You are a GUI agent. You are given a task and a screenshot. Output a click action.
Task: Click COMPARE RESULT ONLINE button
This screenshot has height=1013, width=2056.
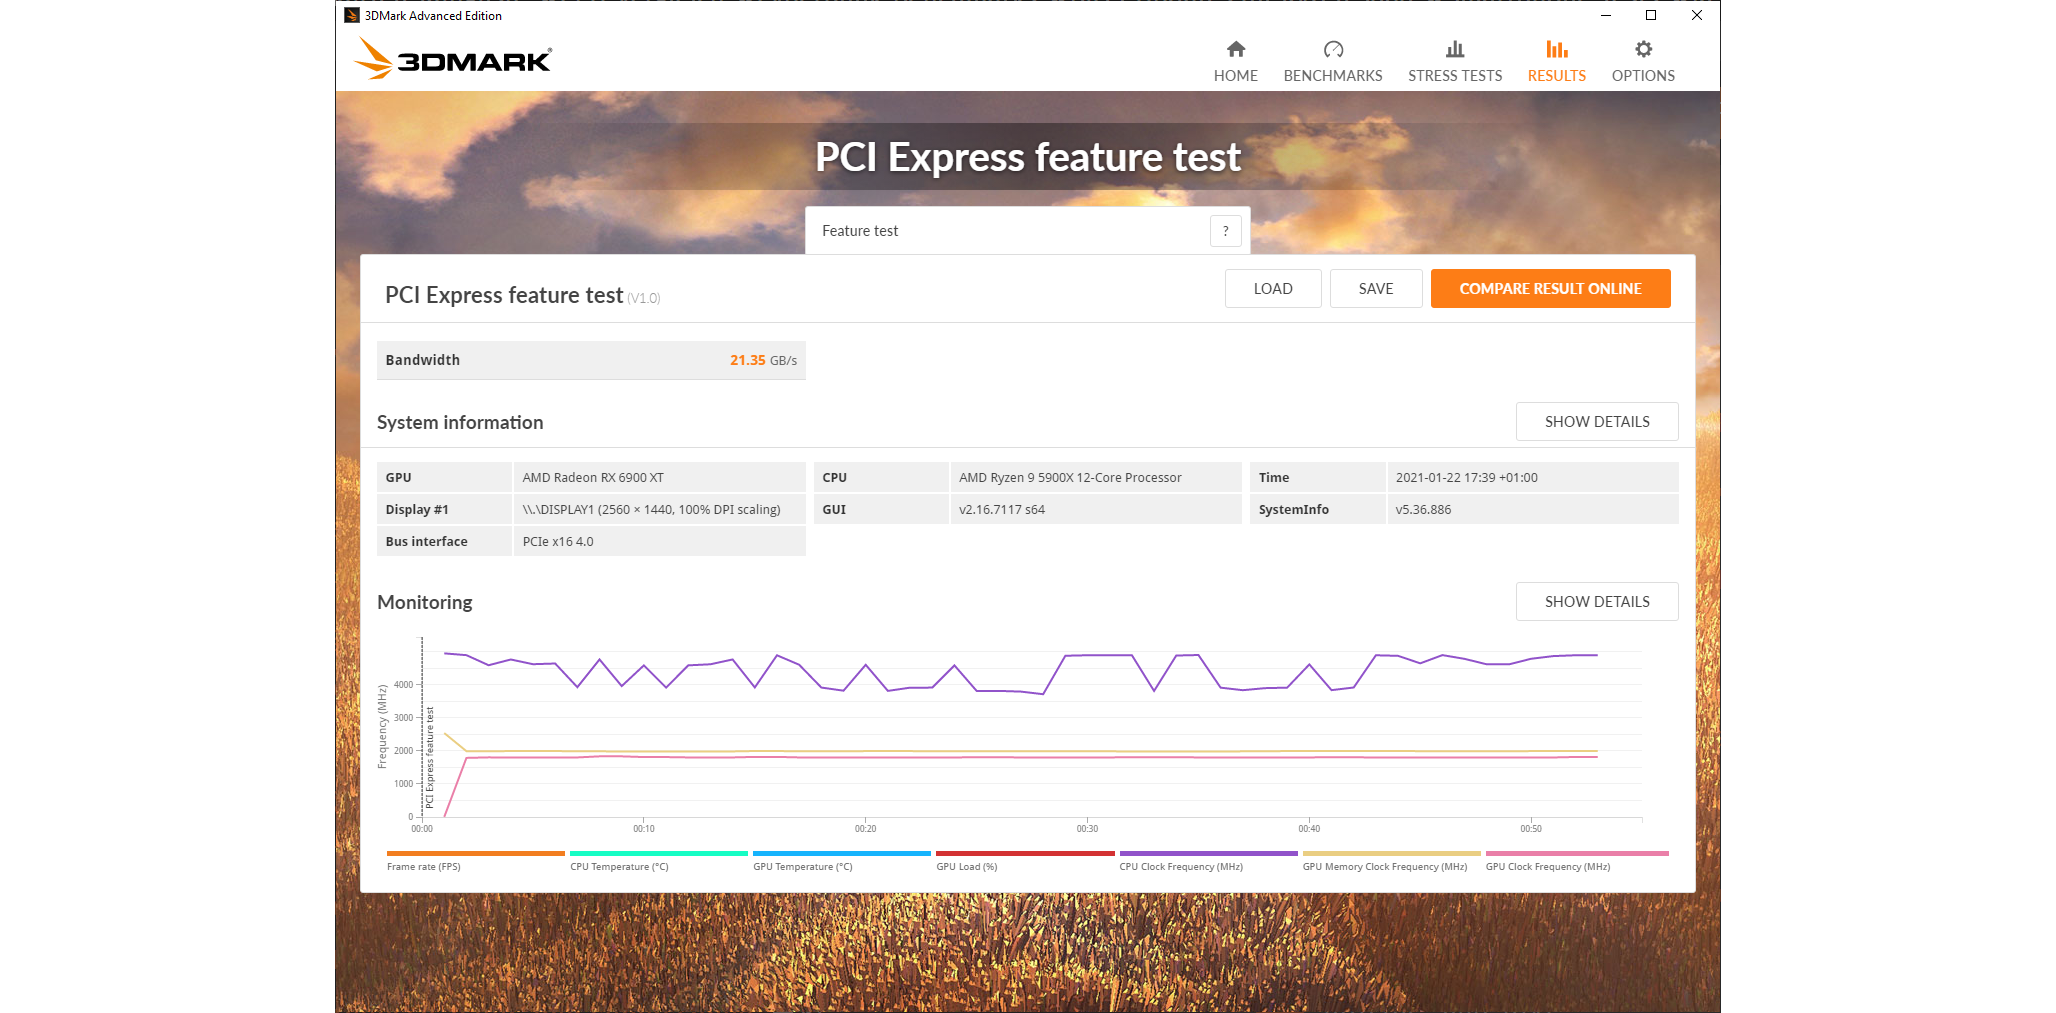(x=1550, y=289)
